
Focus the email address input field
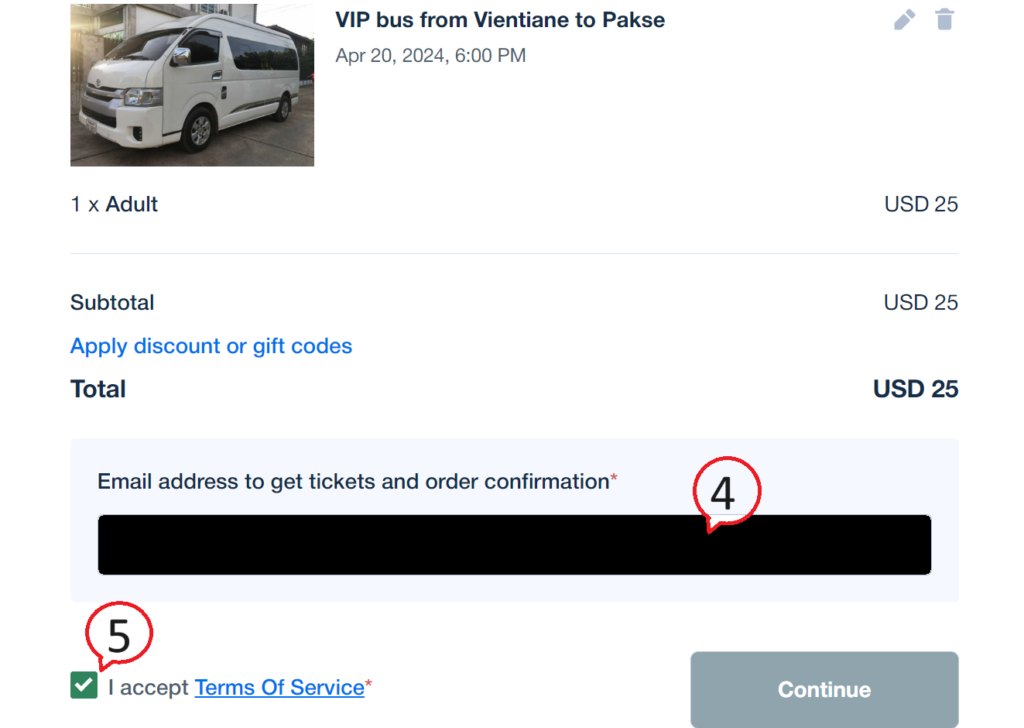coord(515,545)
